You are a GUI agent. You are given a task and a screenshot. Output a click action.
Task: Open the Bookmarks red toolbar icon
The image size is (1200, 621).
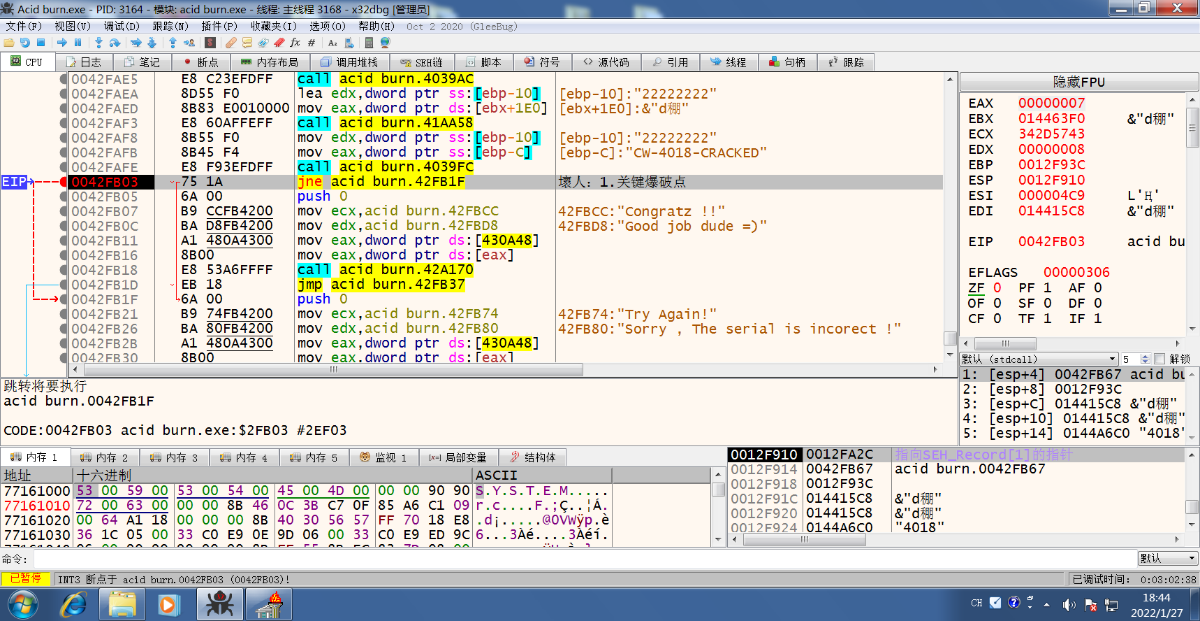[279, 43]
